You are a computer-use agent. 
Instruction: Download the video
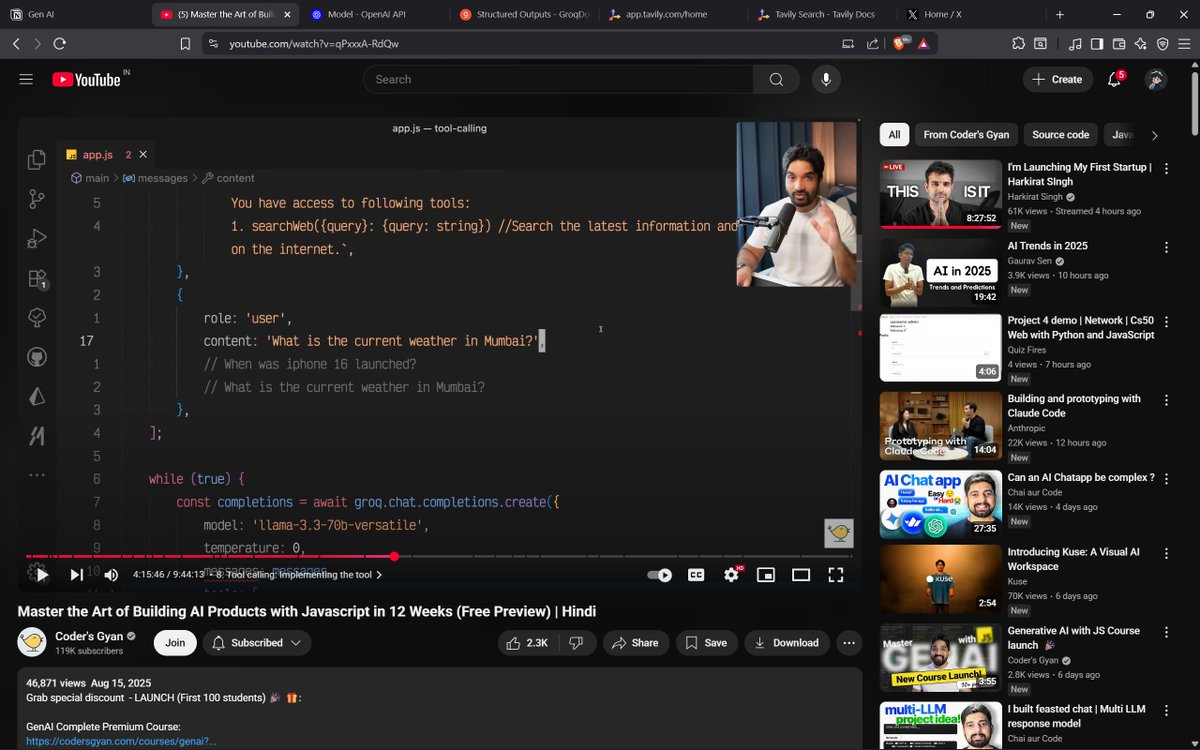tap(787, 643)
